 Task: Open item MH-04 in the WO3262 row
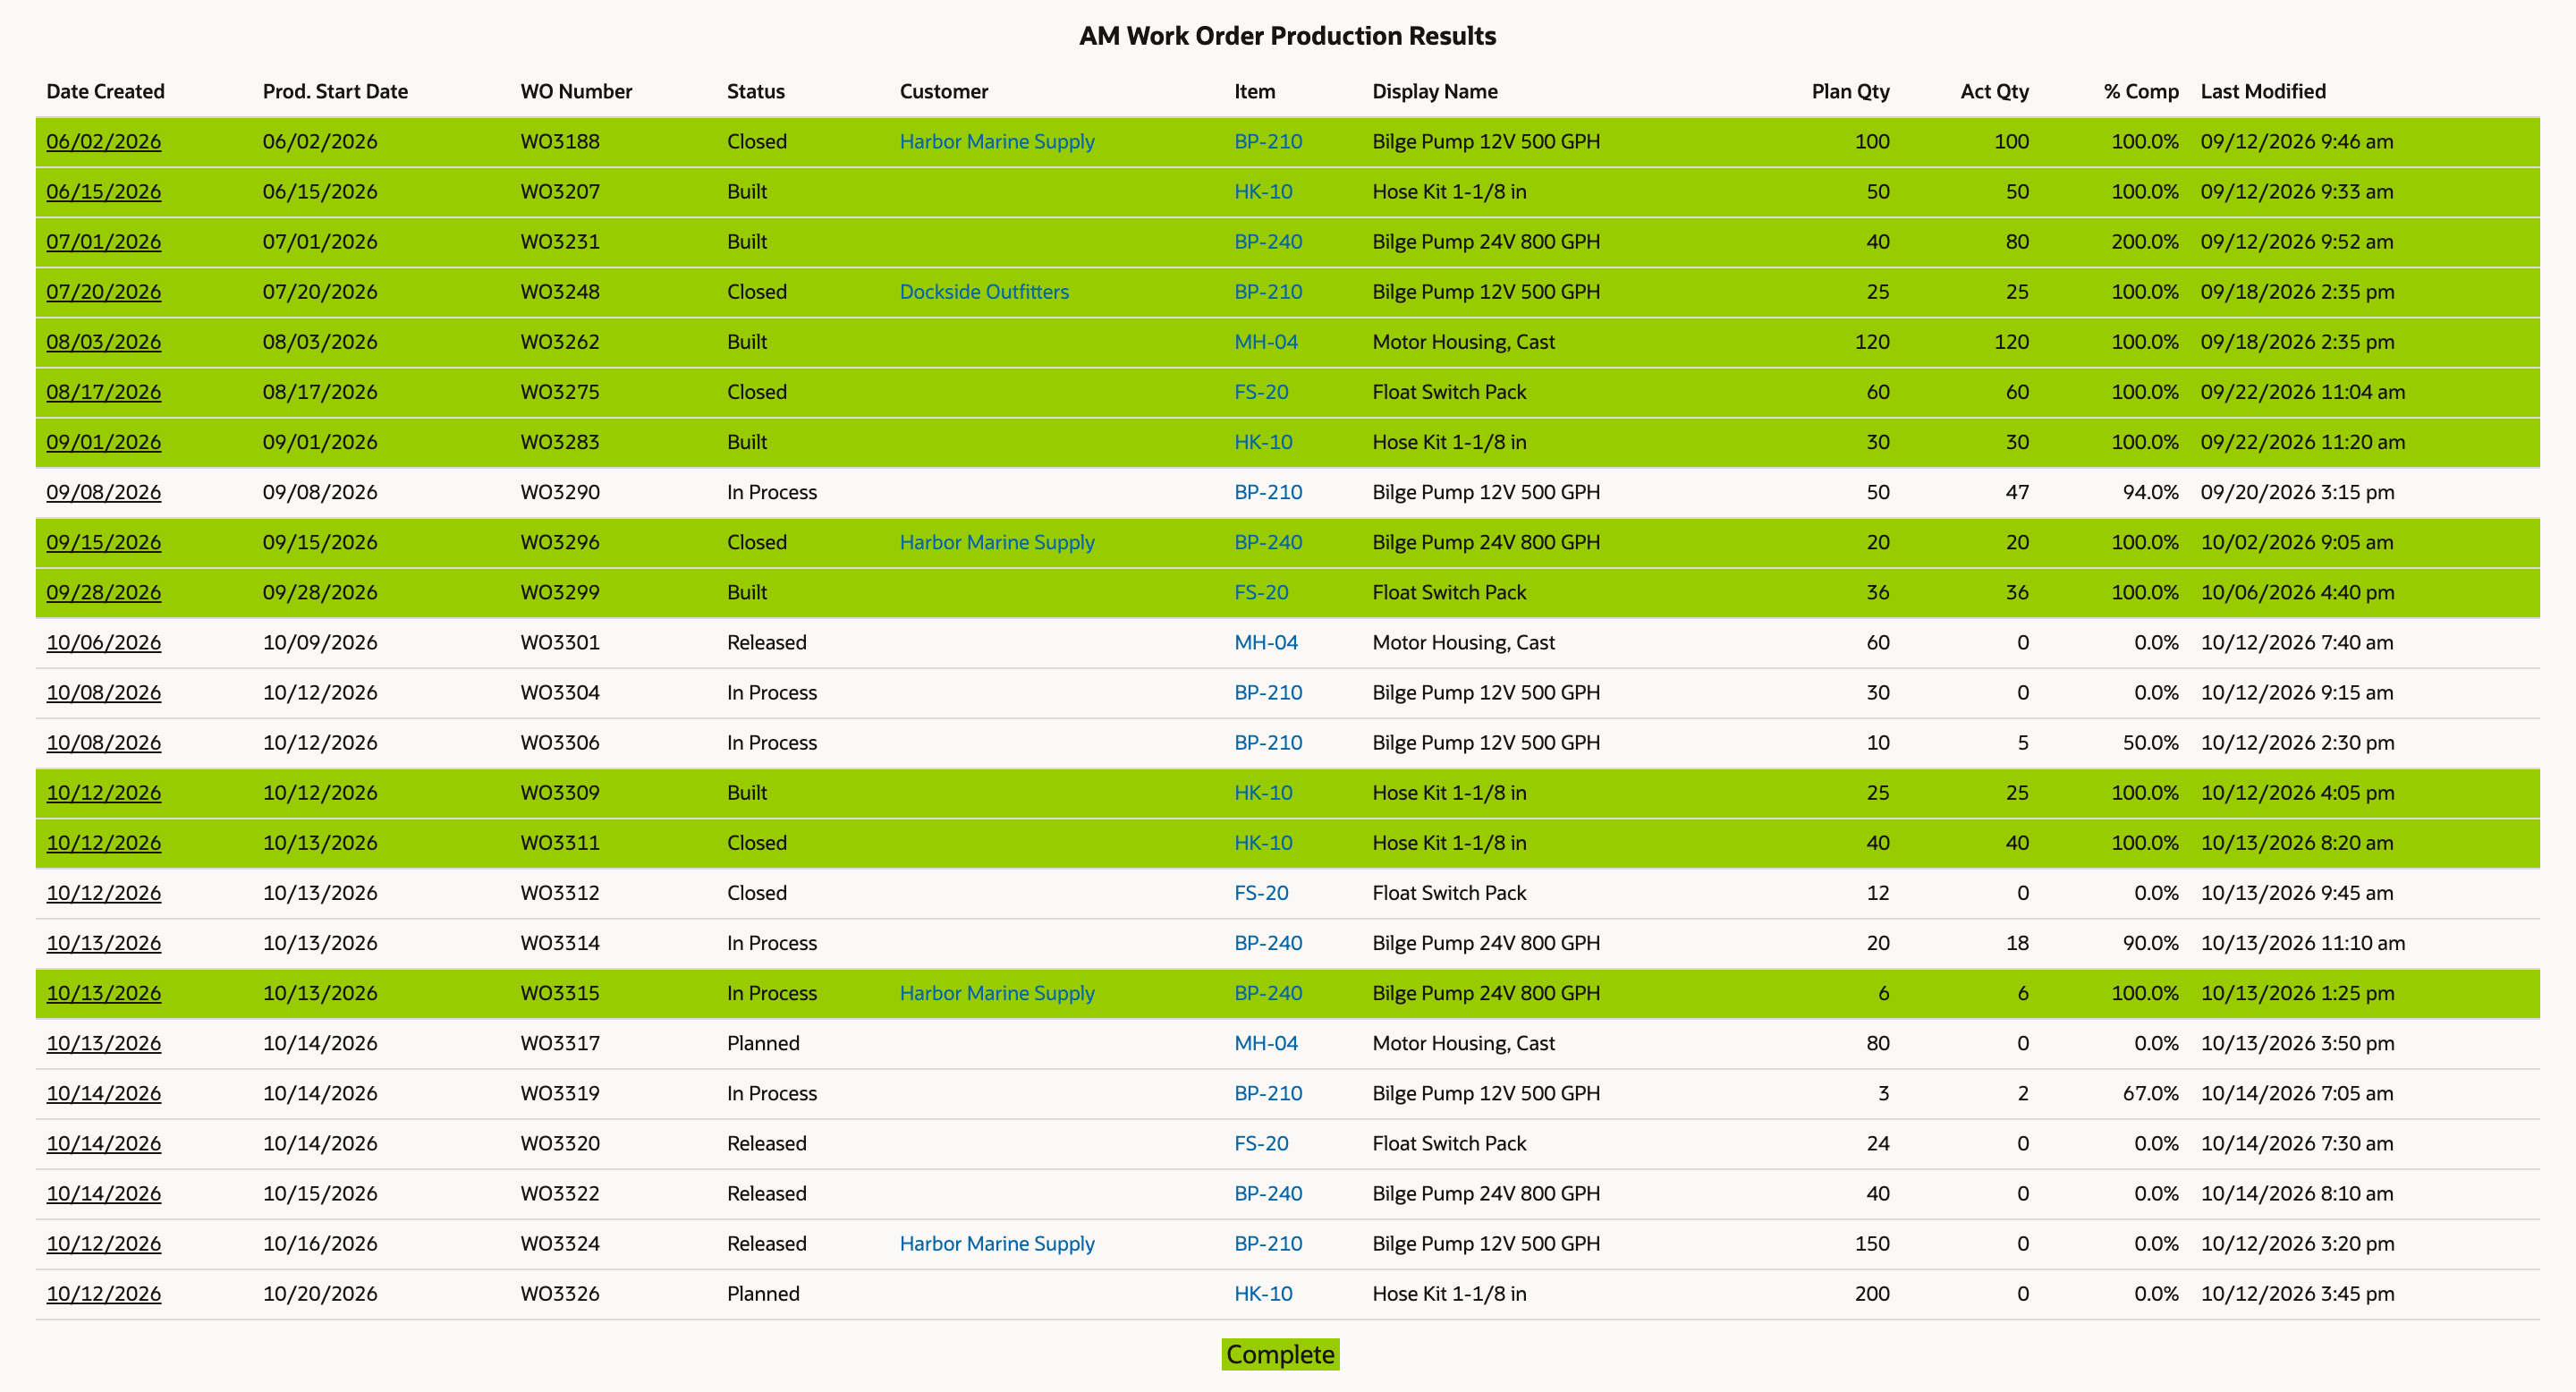[x=1266, y=341]
